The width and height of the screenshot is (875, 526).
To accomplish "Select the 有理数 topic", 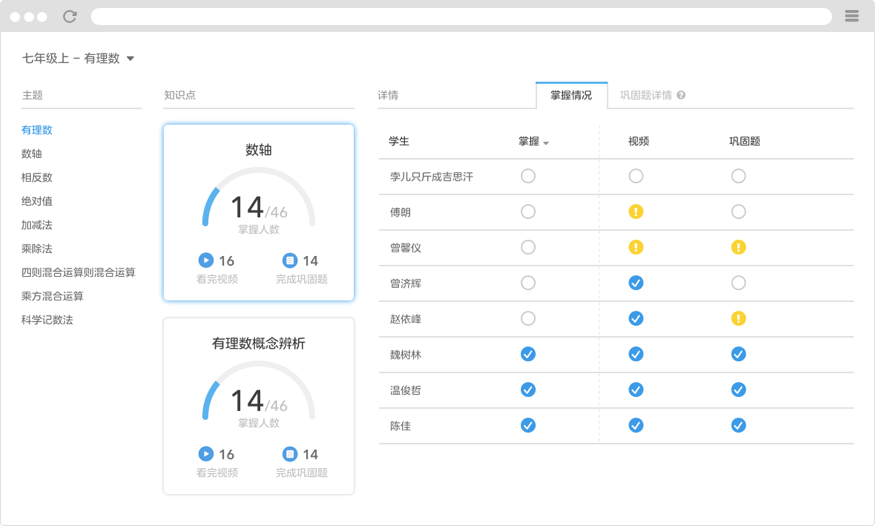I will 37,130.
